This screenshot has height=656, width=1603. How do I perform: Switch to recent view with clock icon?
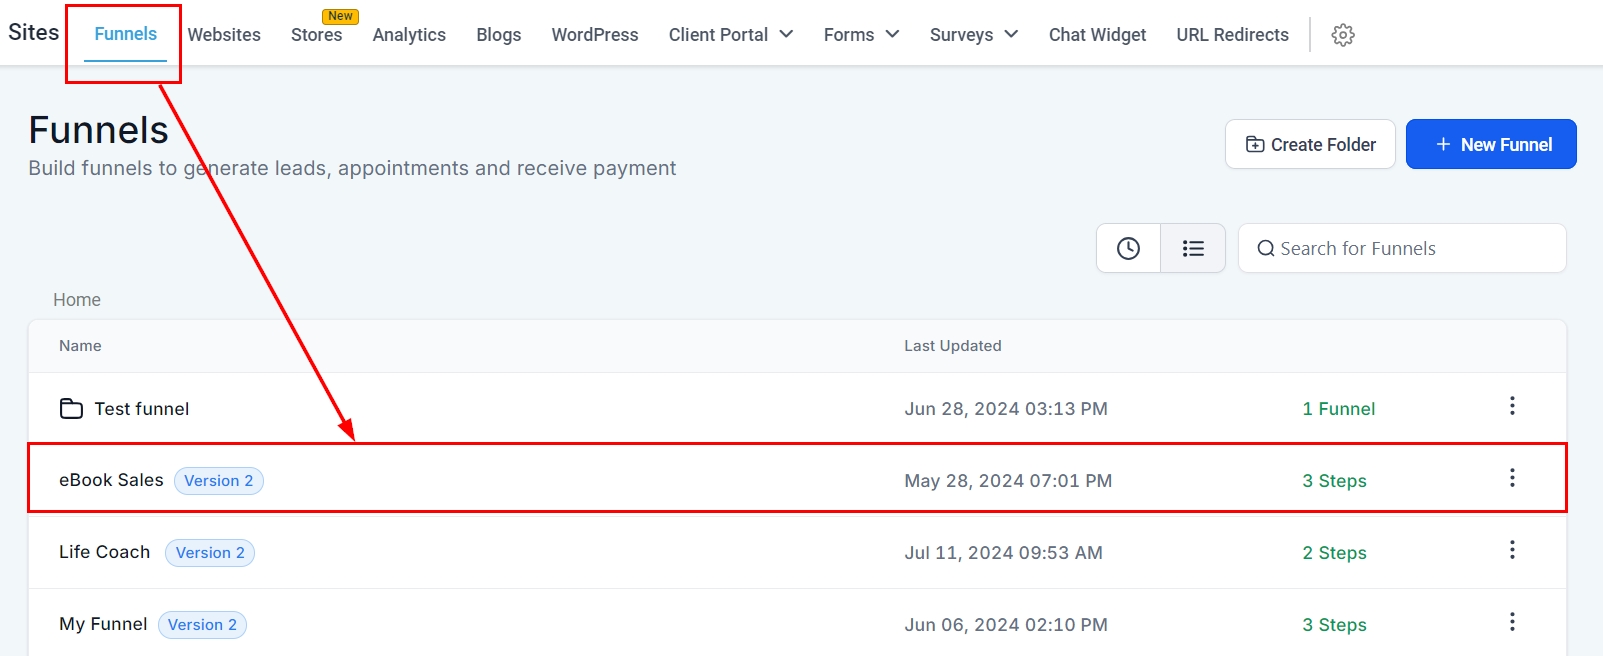click(x=1128, y=248)
